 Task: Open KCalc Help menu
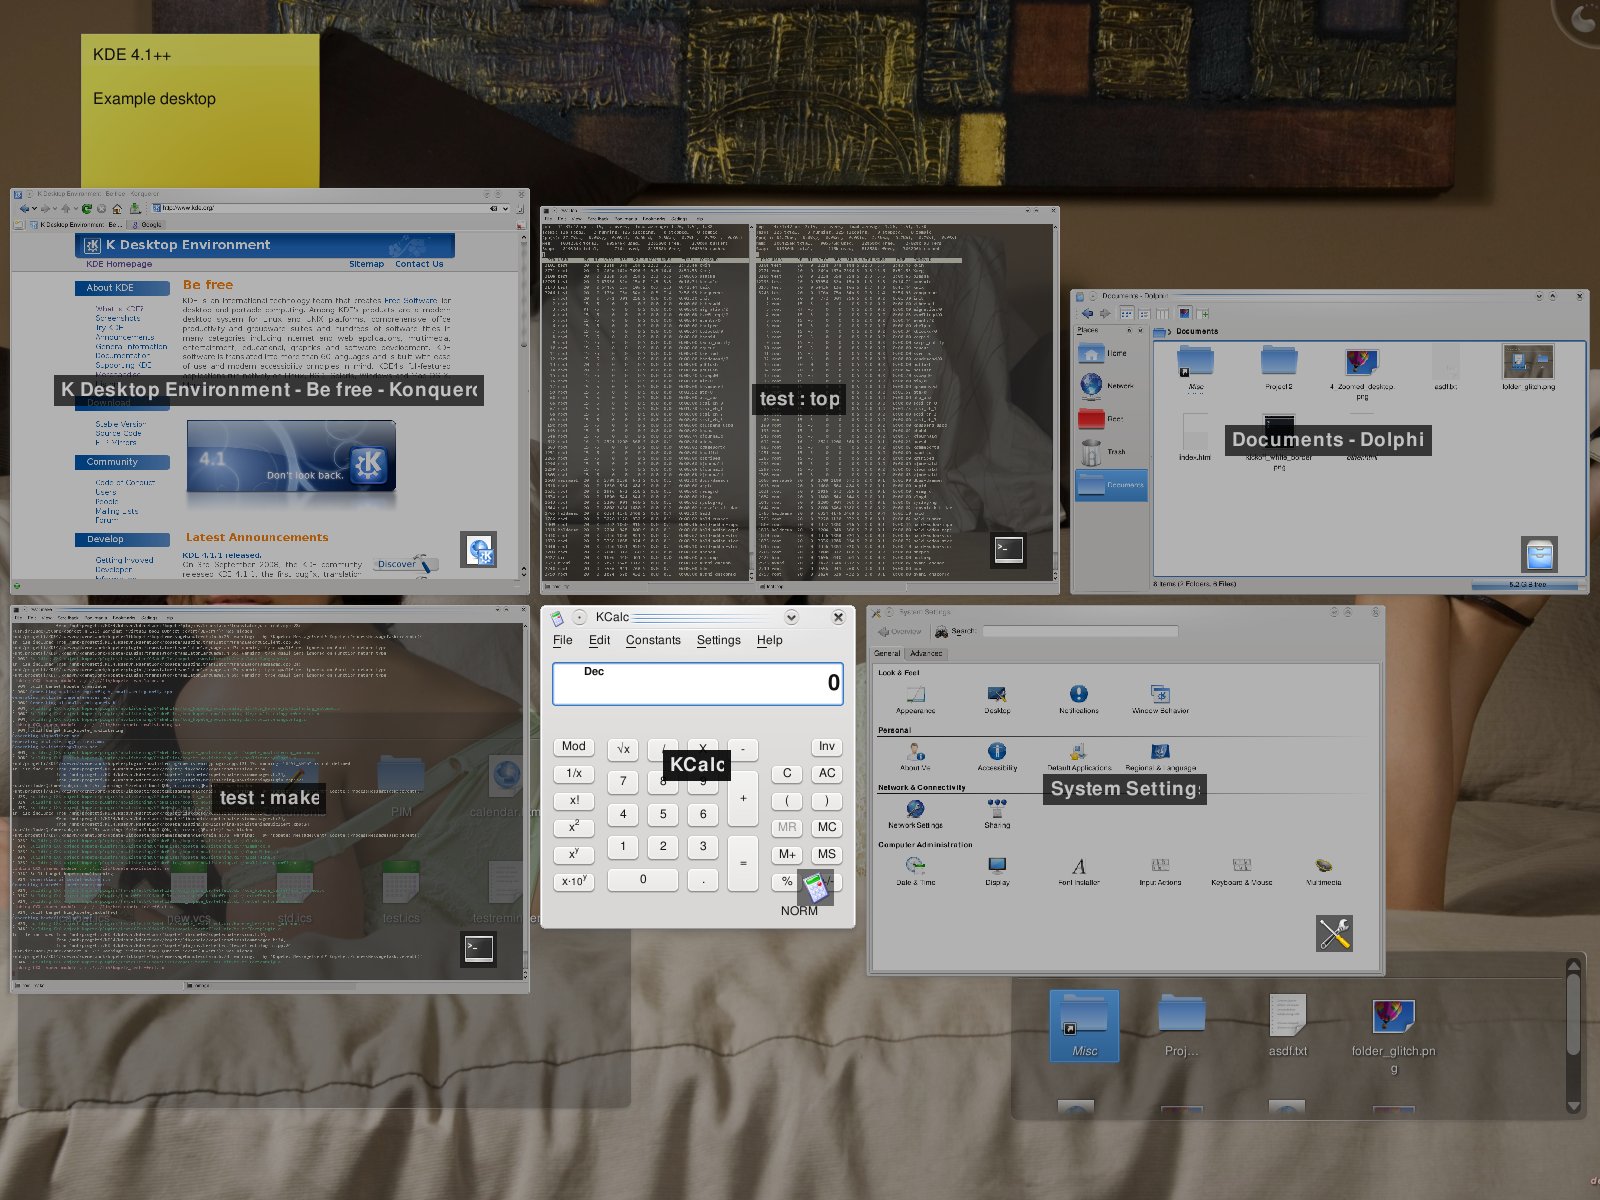point(770,640)
